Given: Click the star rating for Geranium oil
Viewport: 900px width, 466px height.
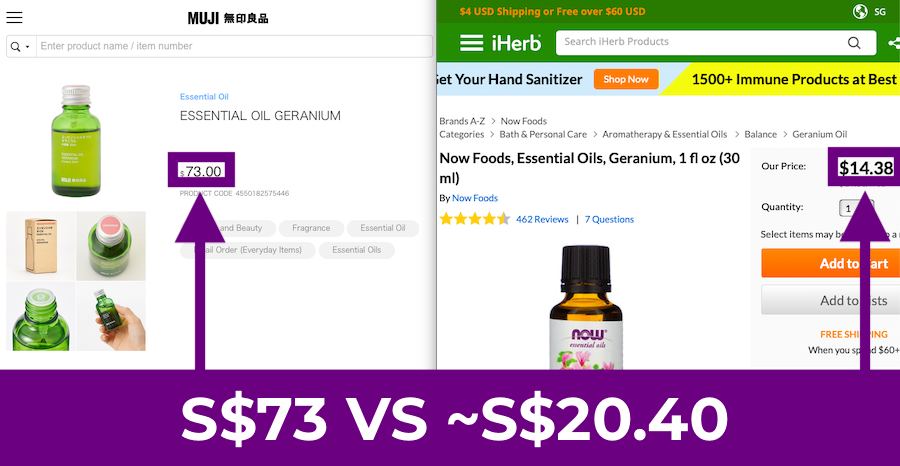Looking at the screenshot, I should point(475,219).
